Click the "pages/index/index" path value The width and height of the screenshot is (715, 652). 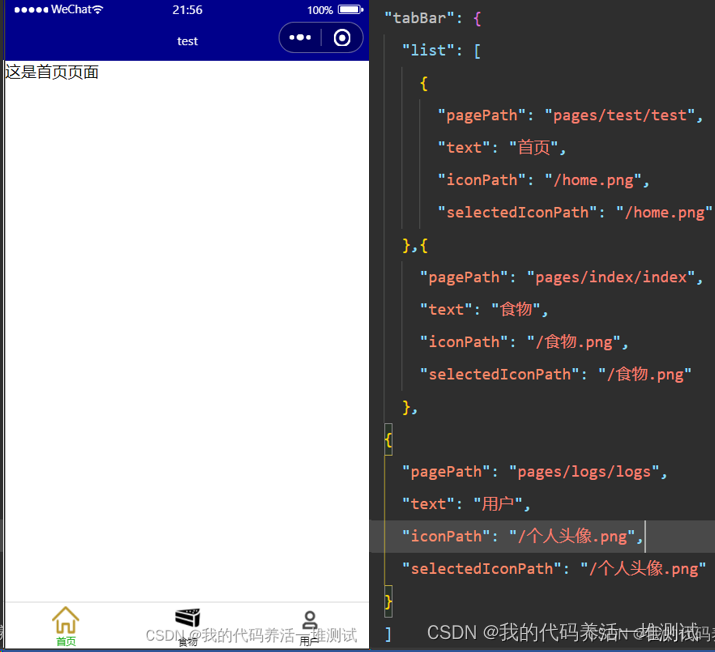coord(611,277)
